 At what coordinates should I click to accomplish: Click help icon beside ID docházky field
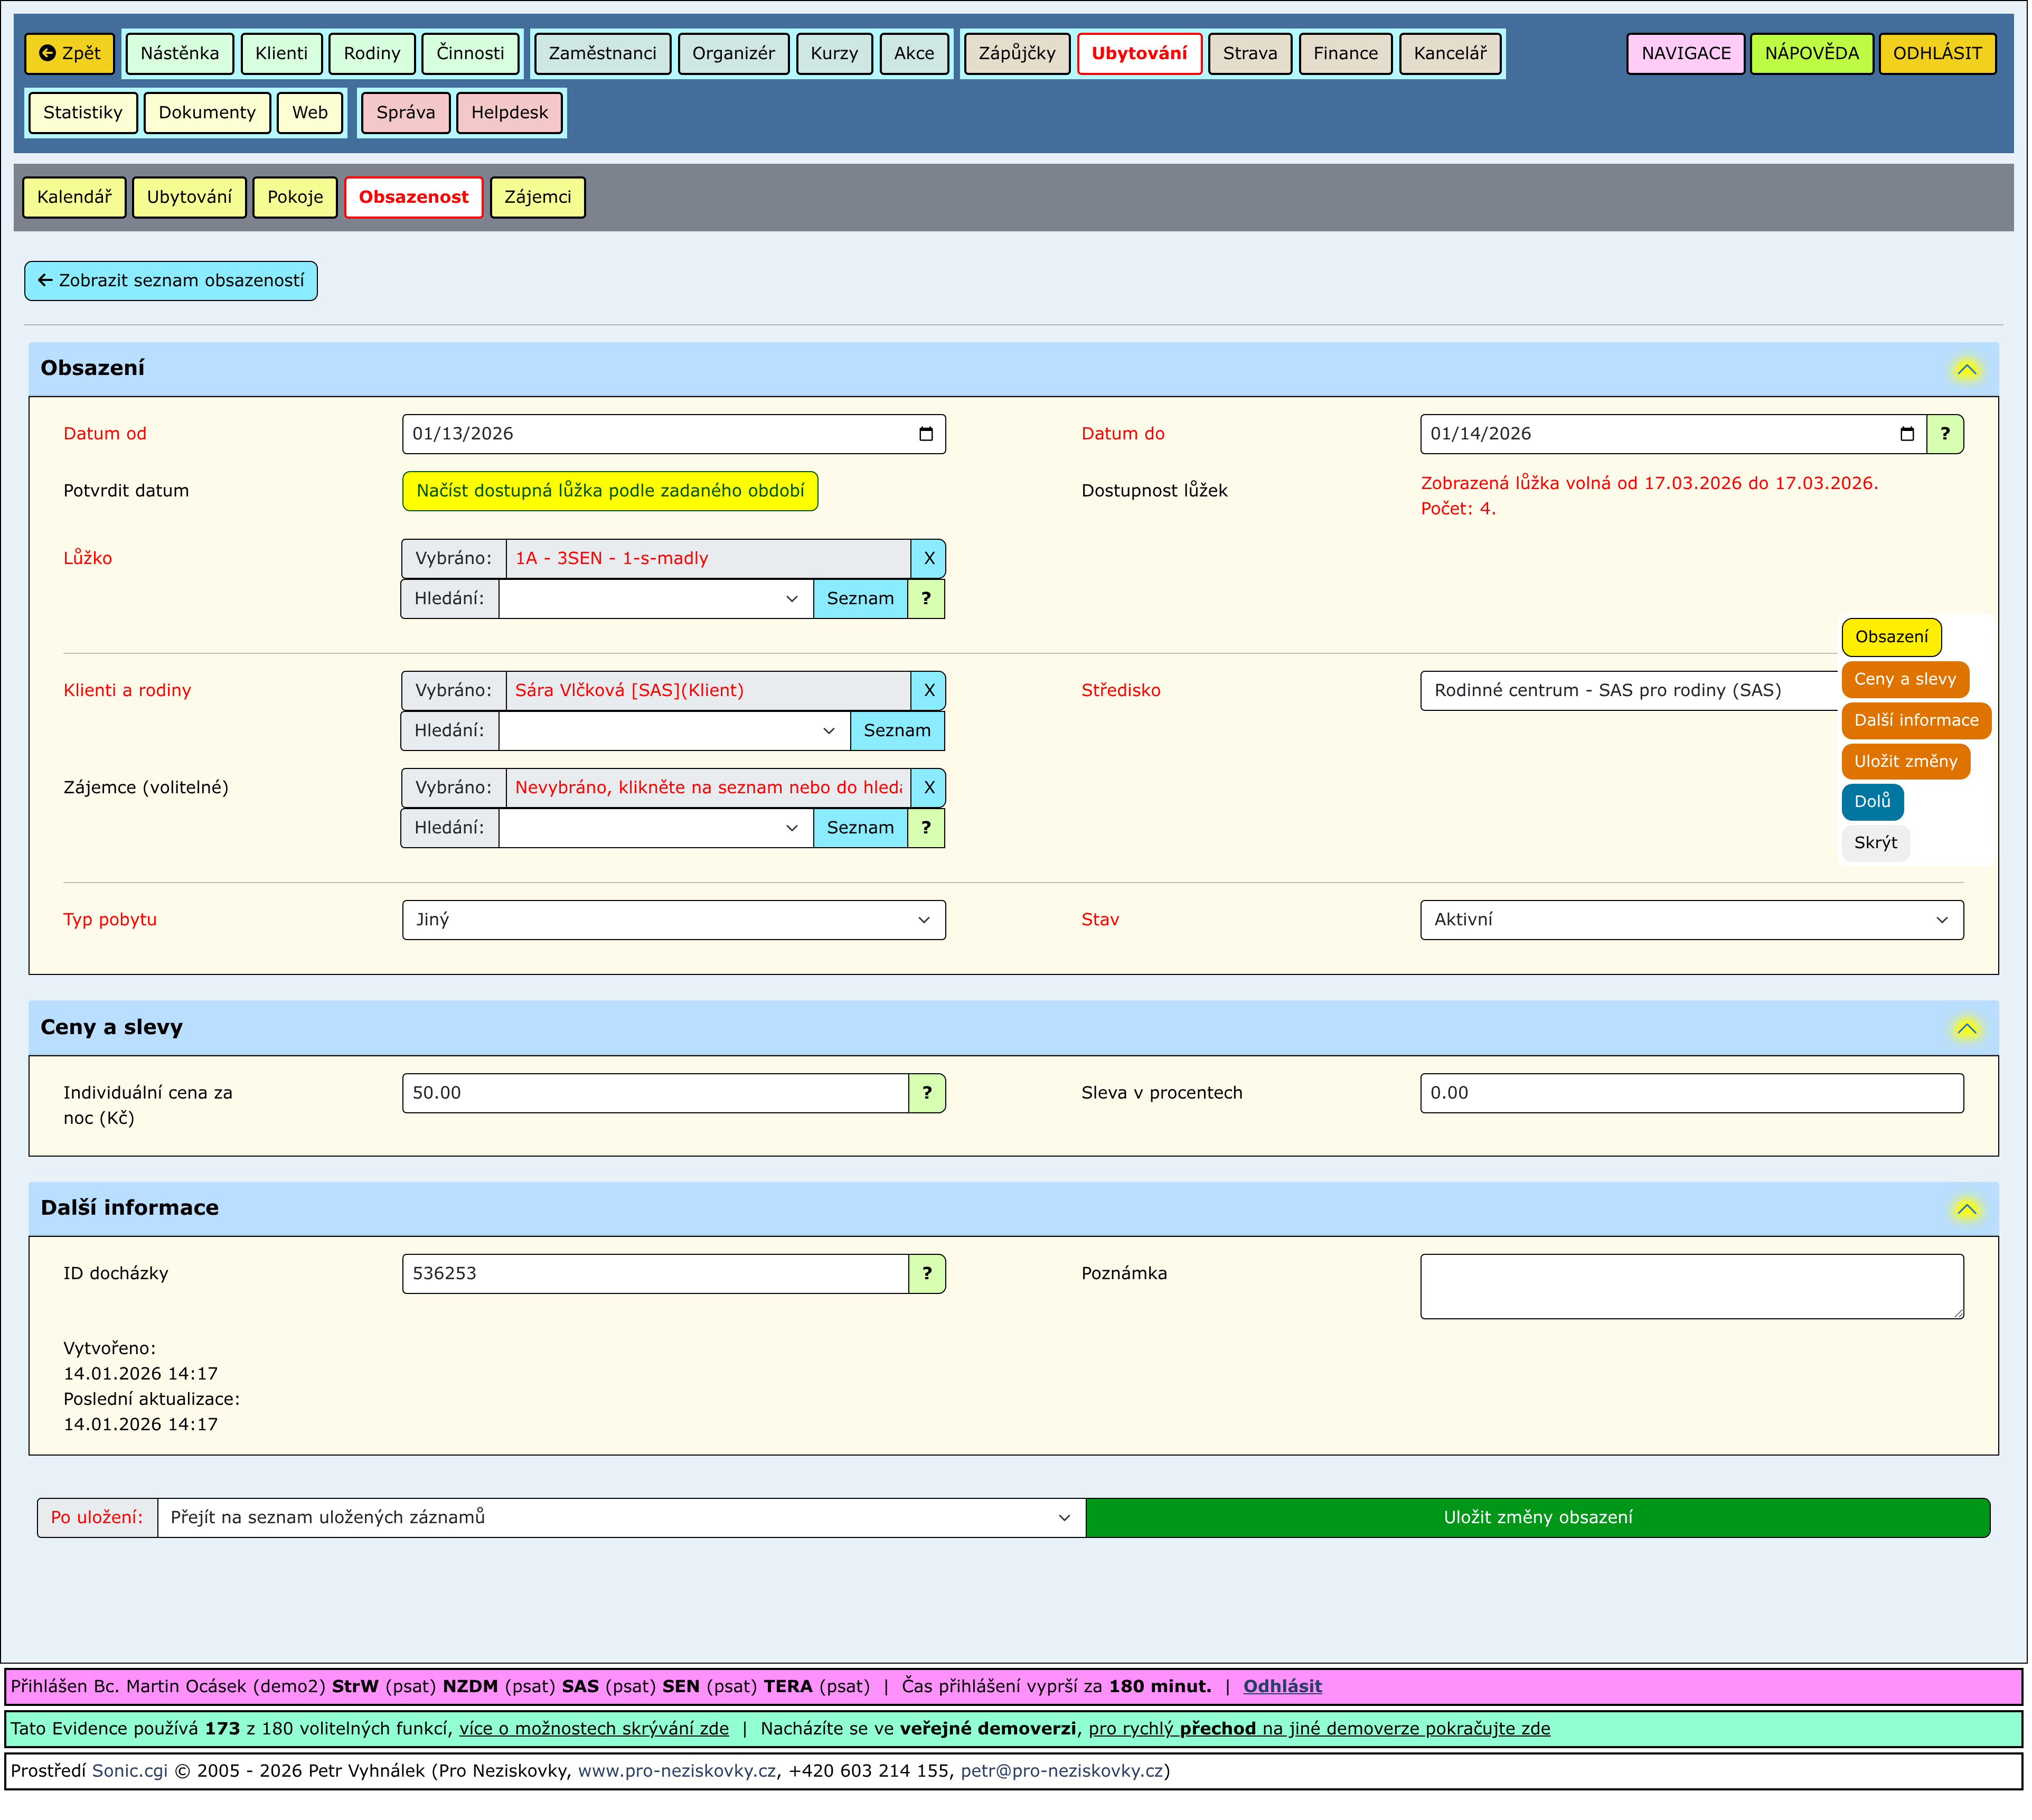click(x=927, y=1274)
